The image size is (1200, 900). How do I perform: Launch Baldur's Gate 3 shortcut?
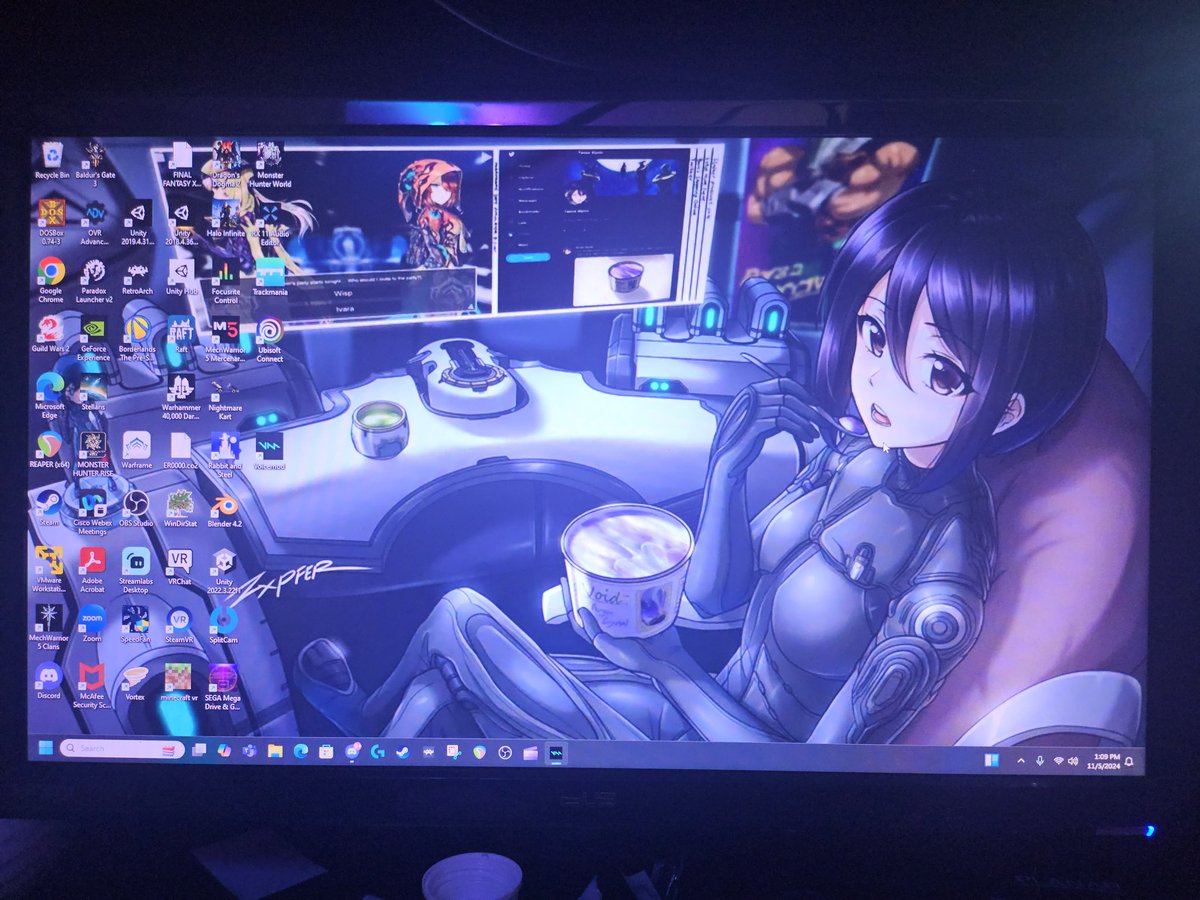[x=96, y=163]
